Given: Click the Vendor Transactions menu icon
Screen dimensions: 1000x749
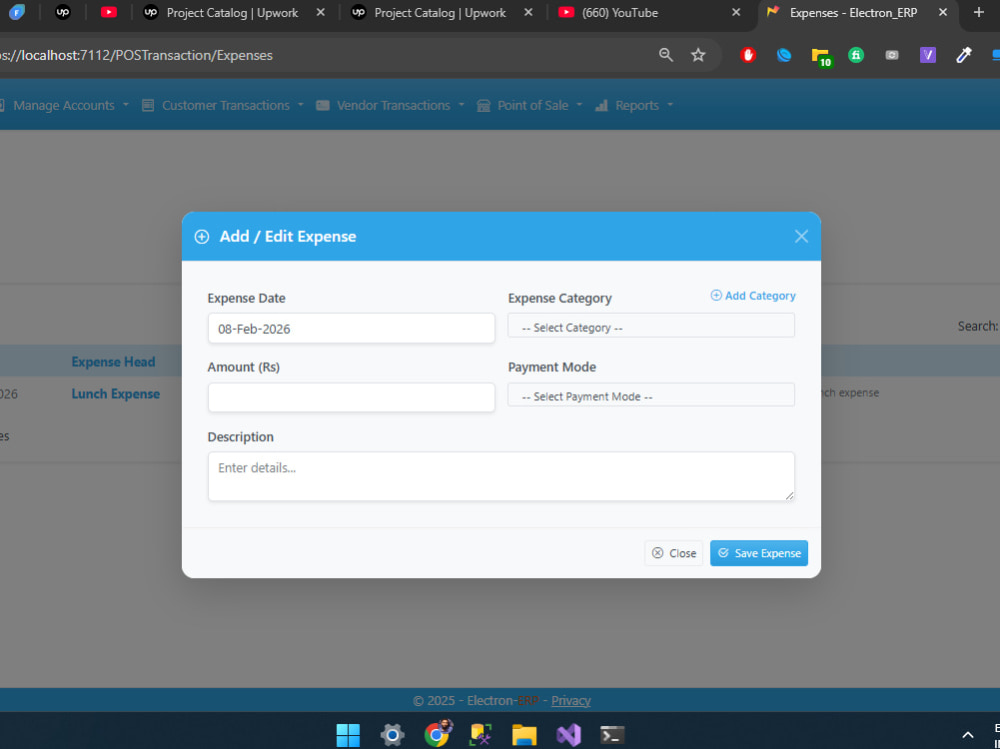Looking at the screenshot, I should coord(323,105).
